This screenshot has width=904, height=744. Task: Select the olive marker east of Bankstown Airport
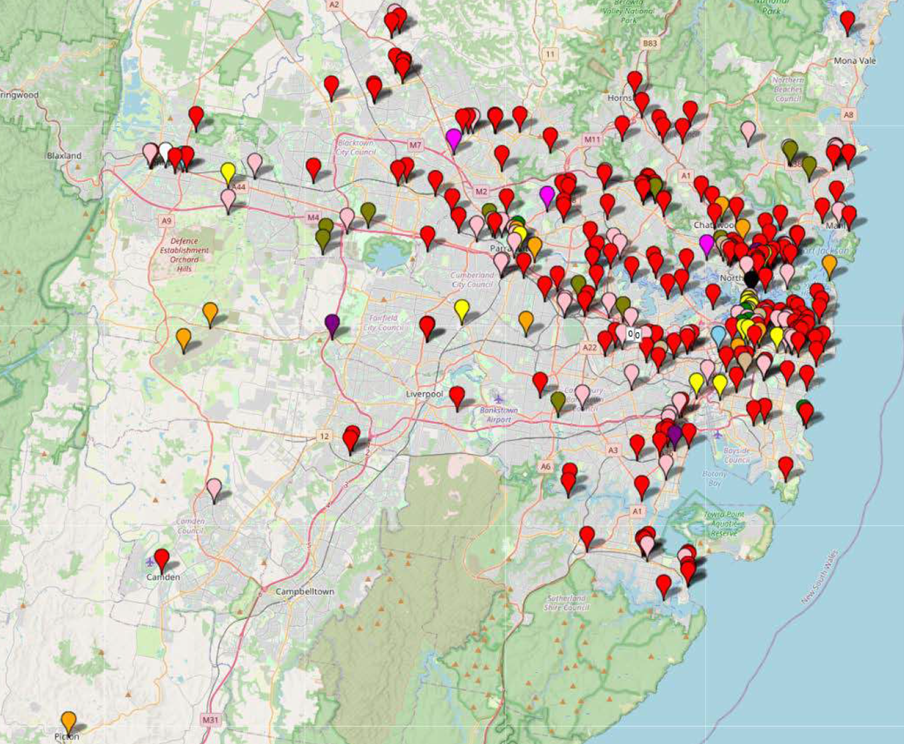(x=558, y=401)
